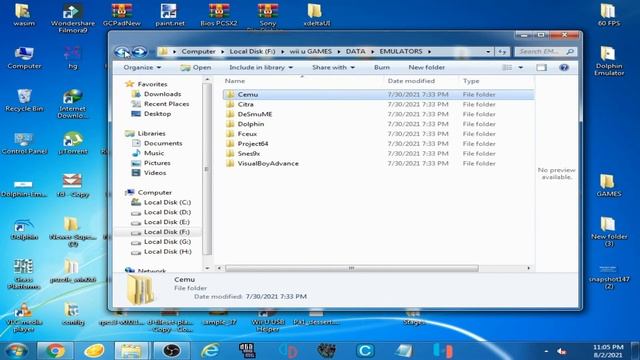Open Explorer help with the question mark icon
The height and width of the screenshot is (360, 640).
coord(564,67)
